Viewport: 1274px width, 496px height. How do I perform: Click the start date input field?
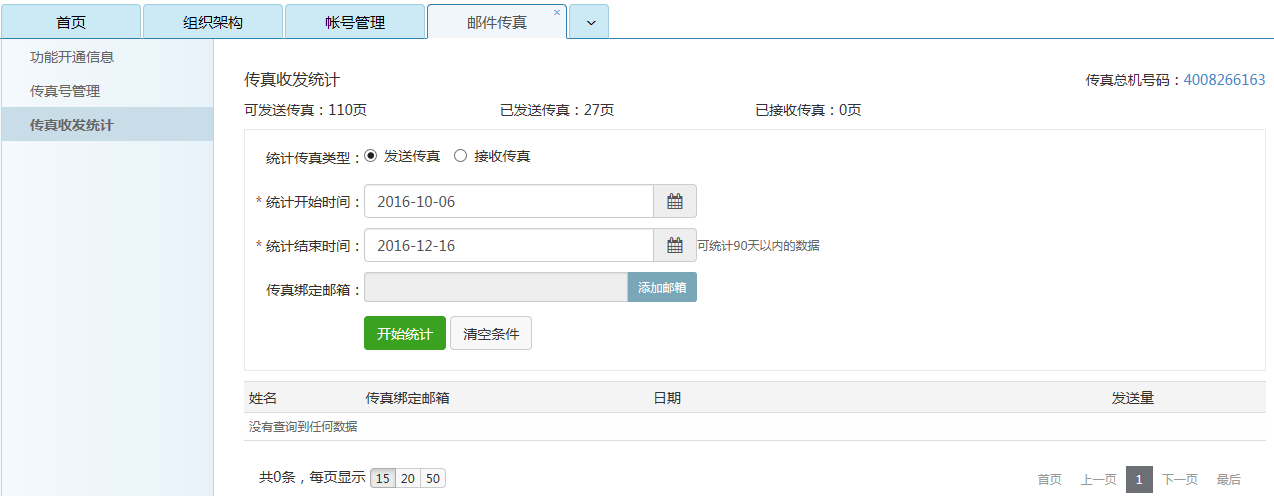click(508, 201)
